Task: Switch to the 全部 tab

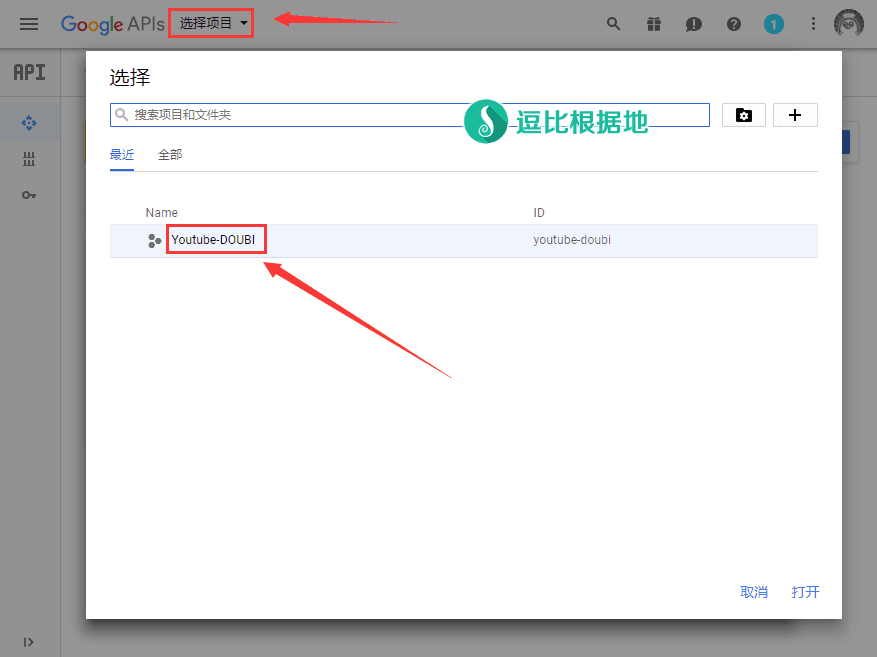Action: coord(170,155)
